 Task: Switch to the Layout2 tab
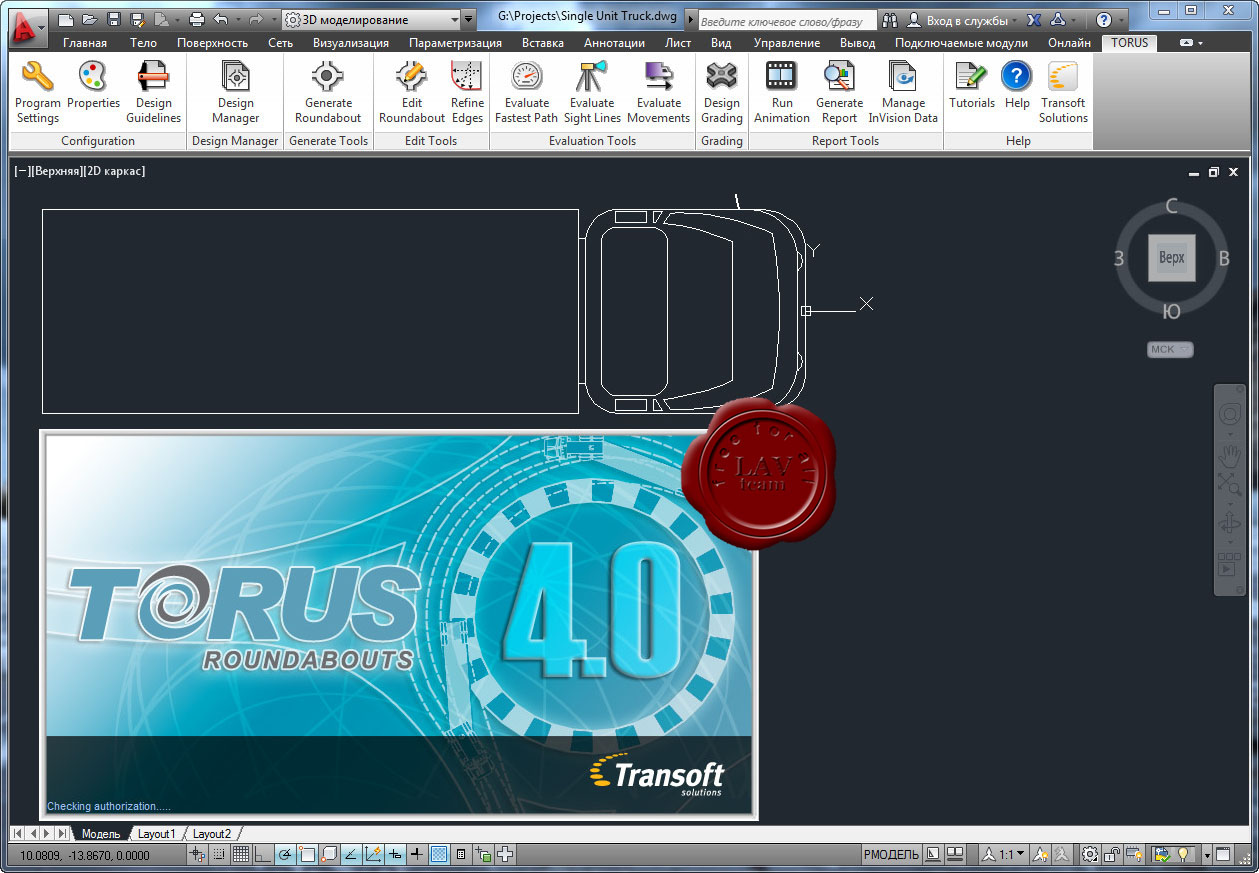click(x=212, y=833)
